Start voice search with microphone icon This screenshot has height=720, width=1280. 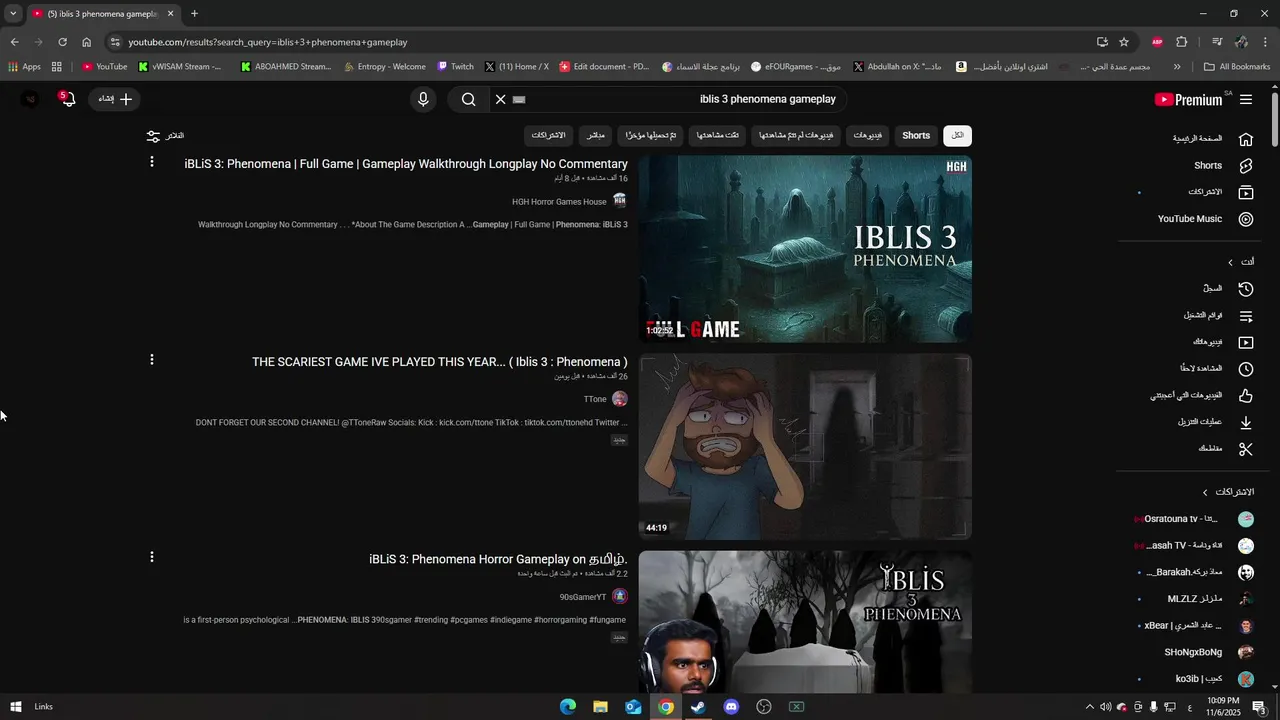tap(423, 99)
